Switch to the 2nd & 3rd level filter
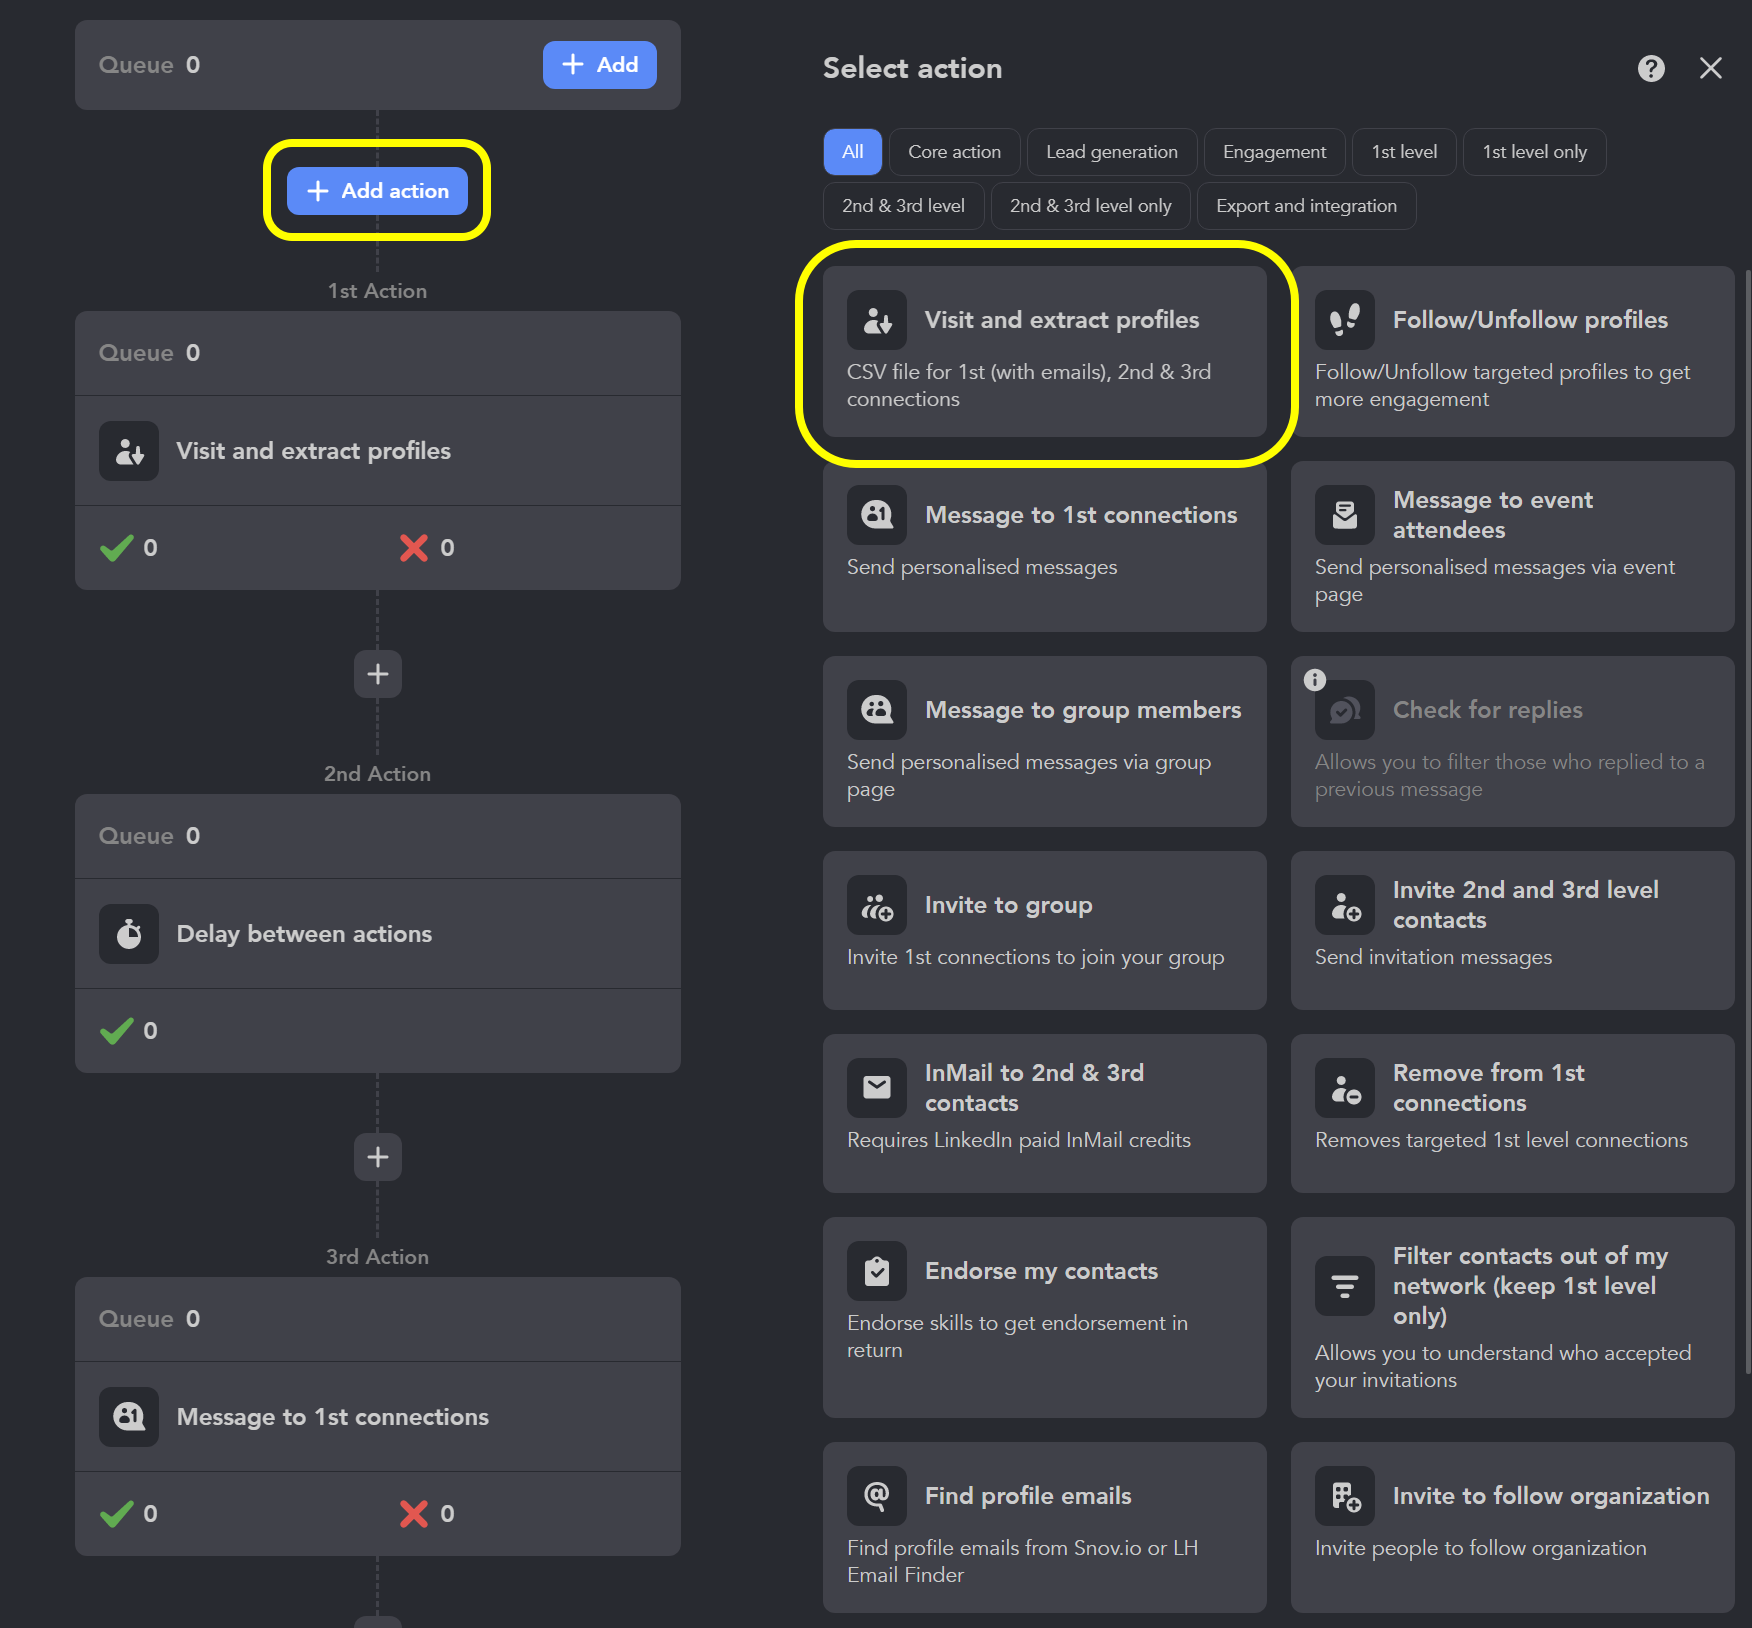Image resolution: width=1752 pixels, height=1628 pixels. pyautogui.click(x=903, y=205)
